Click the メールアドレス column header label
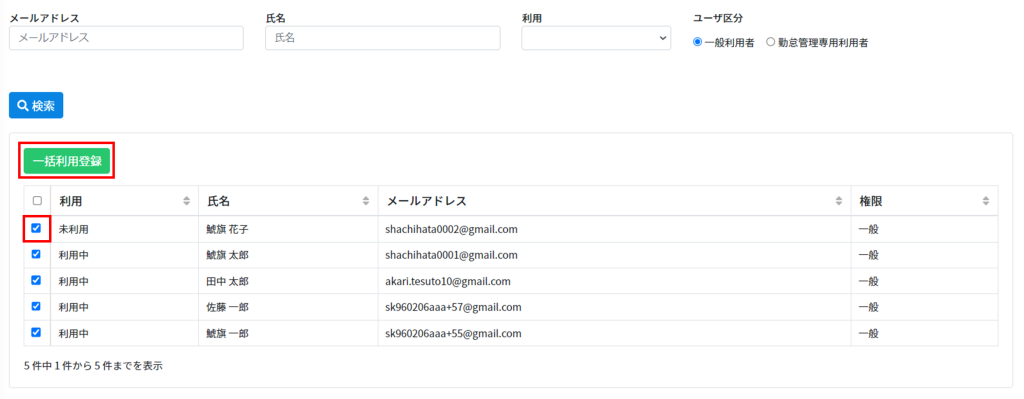Screen dimensions: 1024x399 click(x=426, y=201)
